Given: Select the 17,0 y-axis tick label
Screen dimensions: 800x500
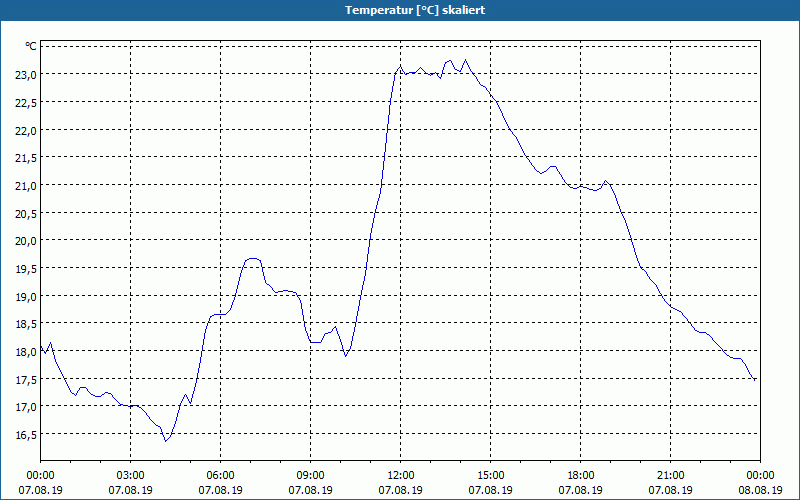Looking at the screenshot, I should click(x=24, y=407).
